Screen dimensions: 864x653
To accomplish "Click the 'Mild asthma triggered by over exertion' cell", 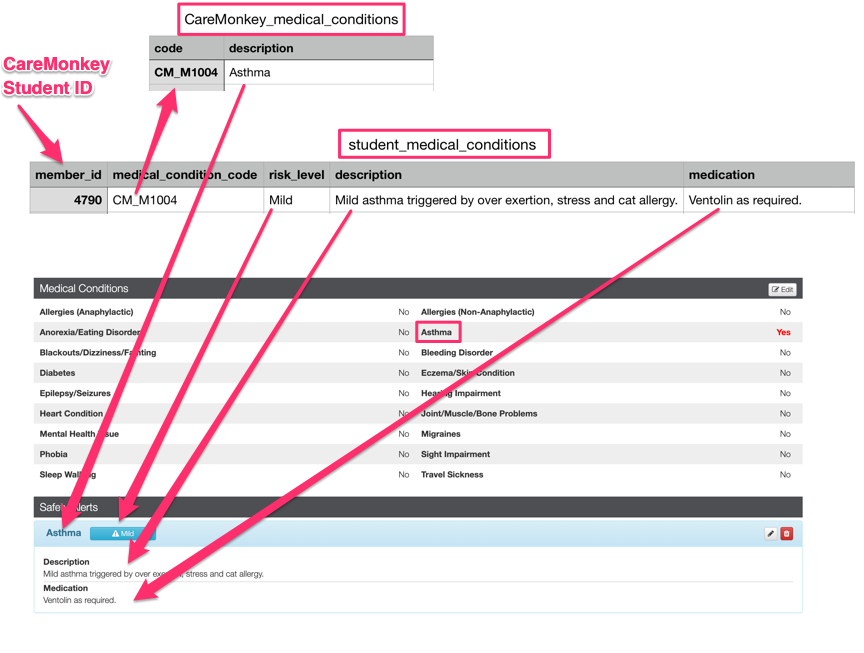I will 506,200.
